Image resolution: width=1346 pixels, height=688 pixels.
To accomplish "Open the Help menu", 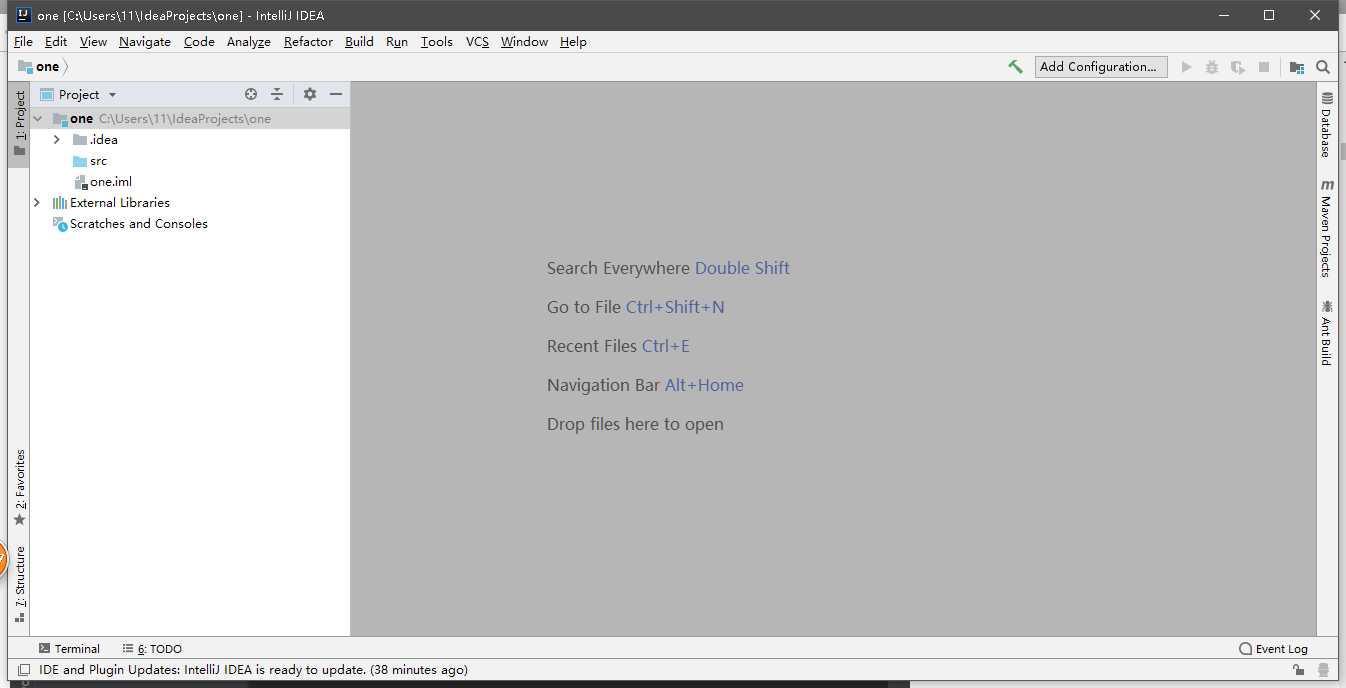I will [x=573, y=42].
